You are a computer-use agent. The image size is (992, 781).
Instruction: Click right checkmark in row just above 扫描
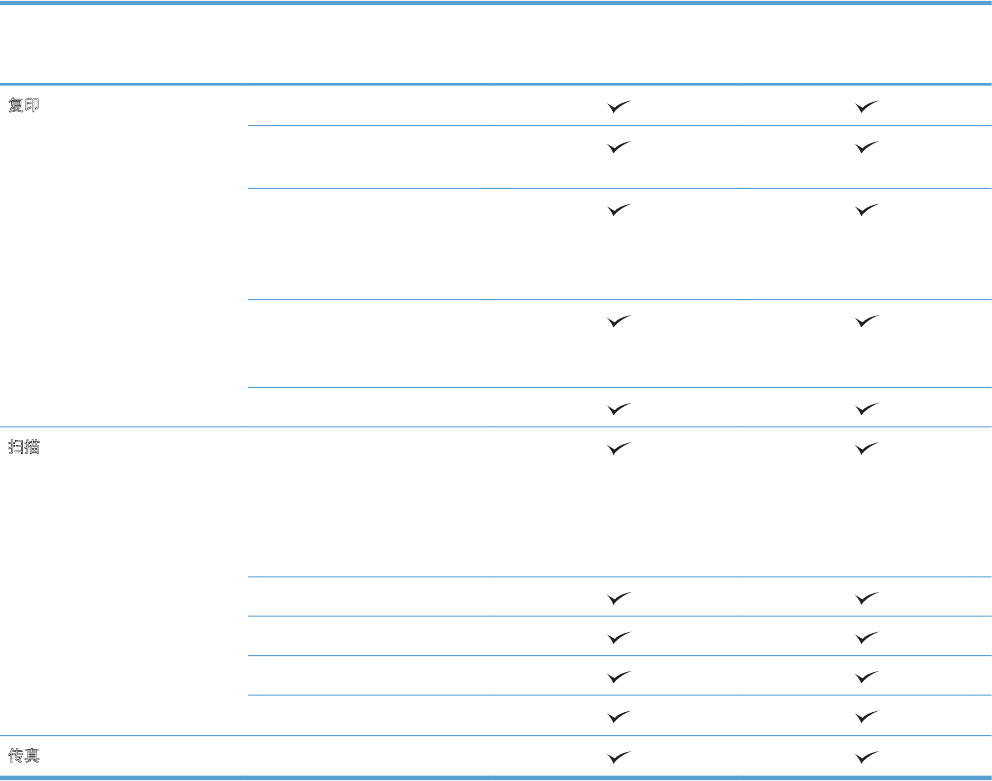click(x=867, y=408)
